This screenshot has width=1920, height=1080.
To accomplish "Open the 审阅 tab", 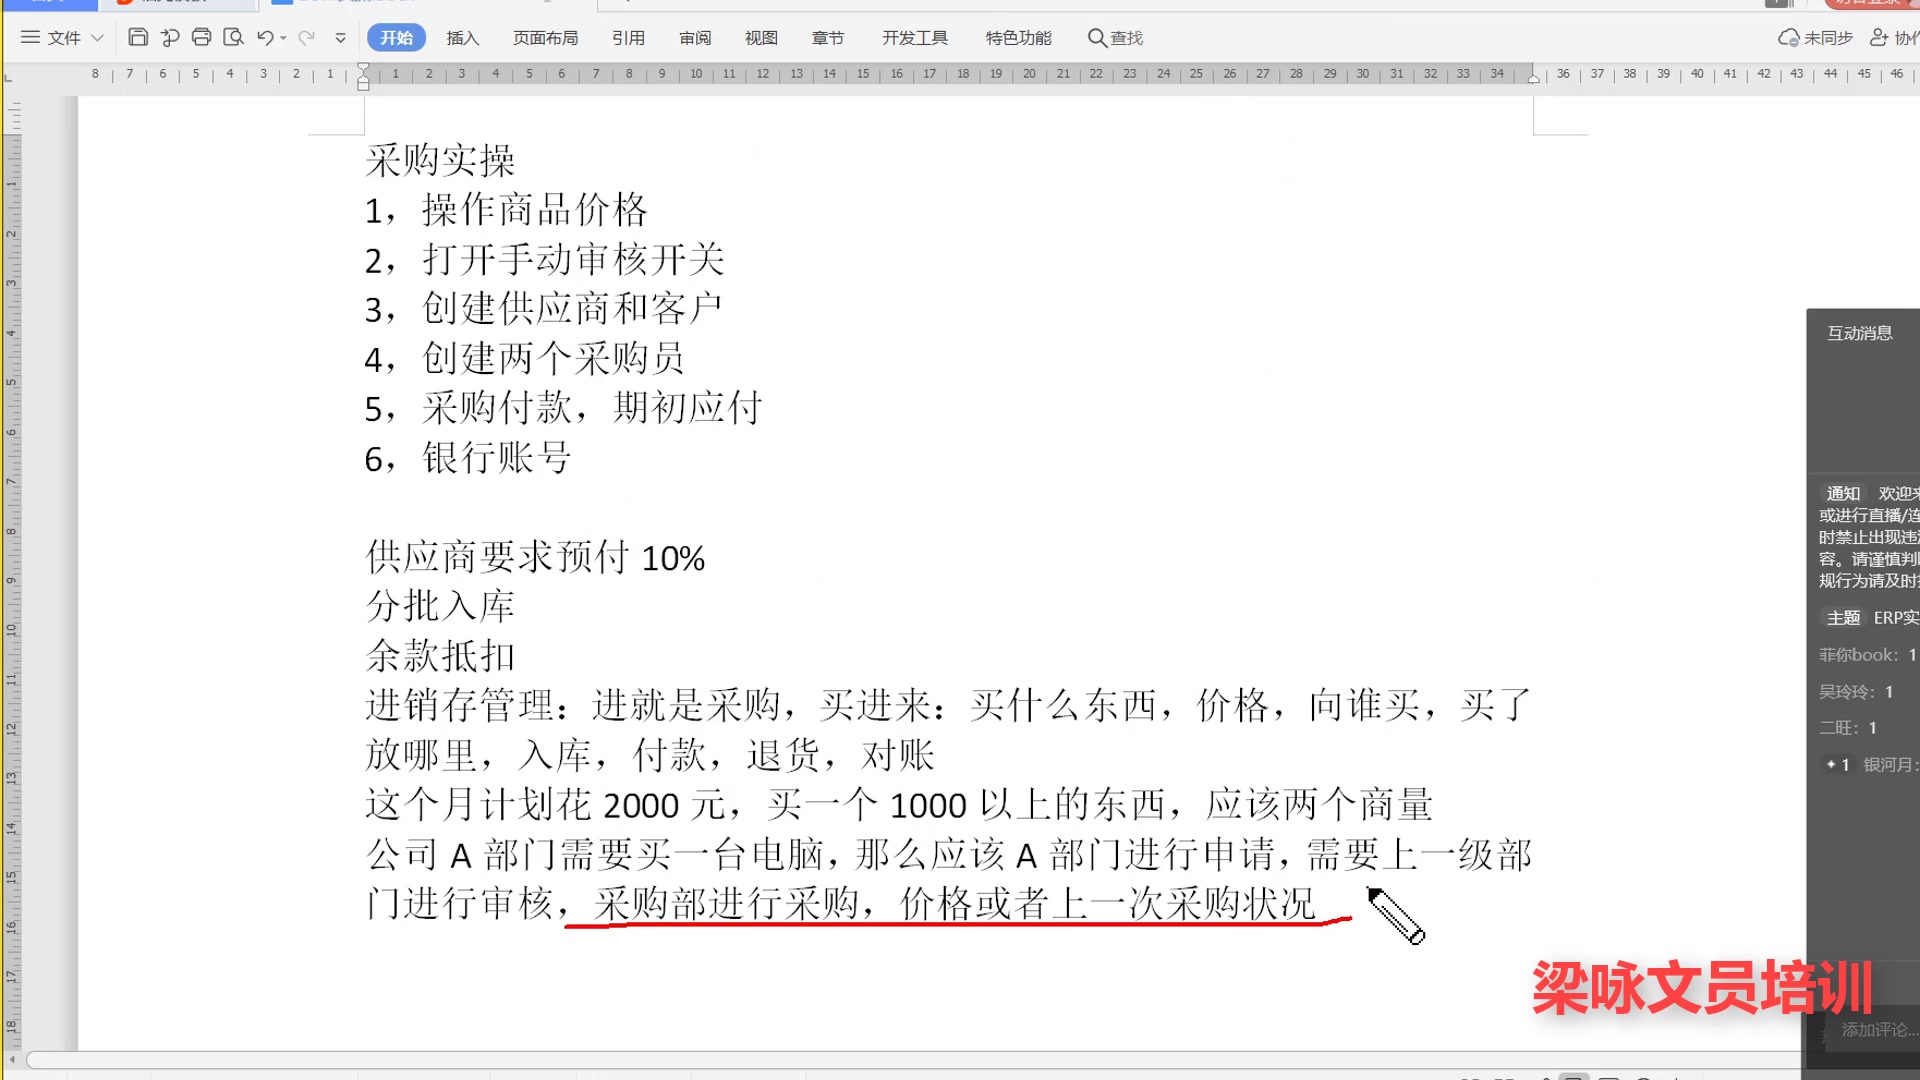I will point(695,38).
